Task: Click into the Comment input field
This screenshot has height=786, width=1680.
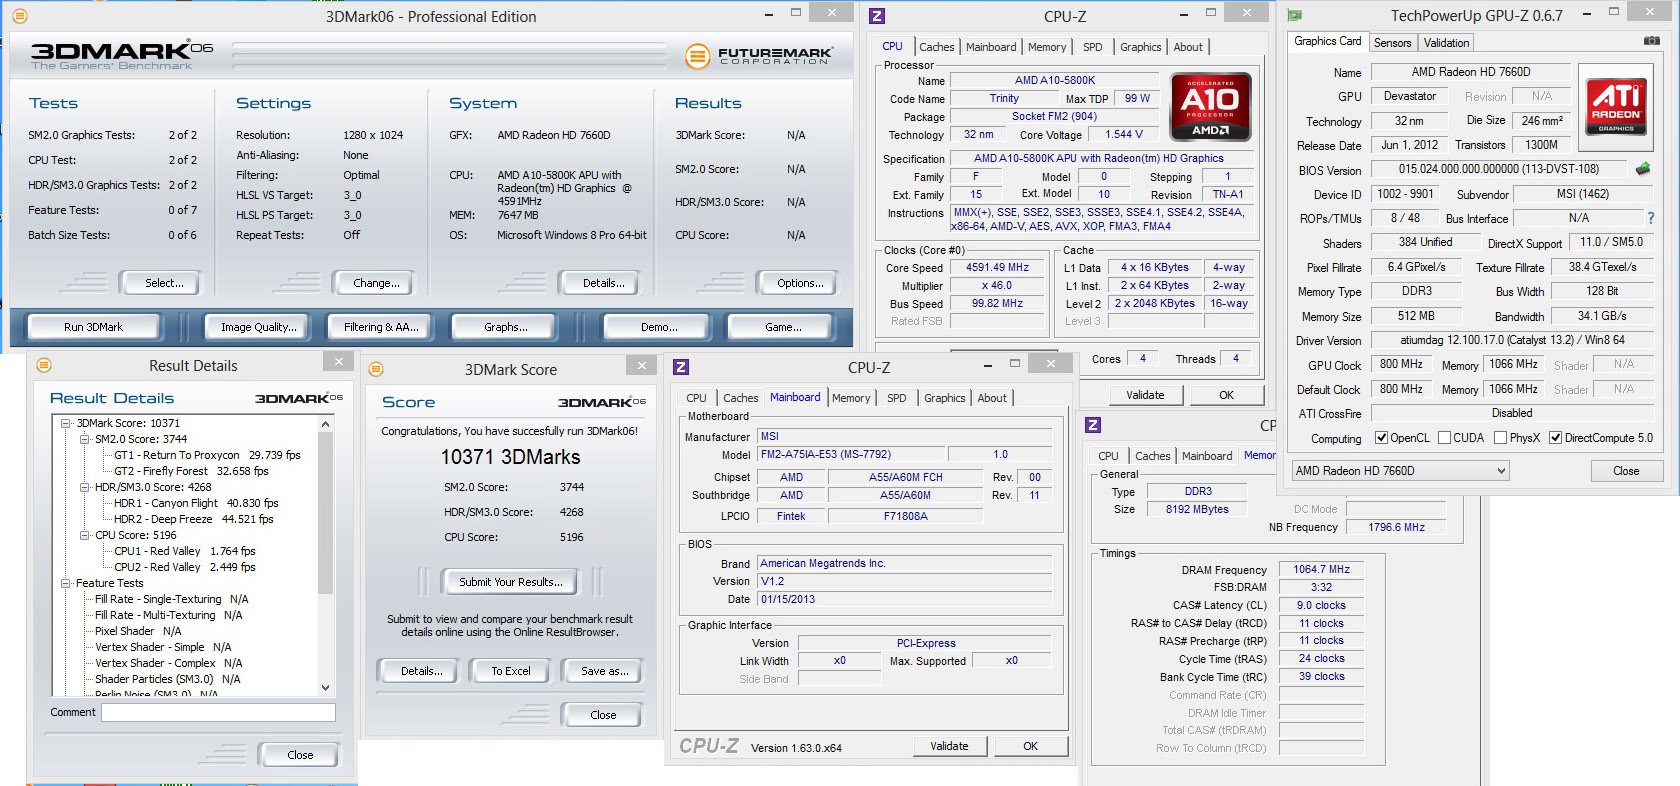Action: coord(218,712)
